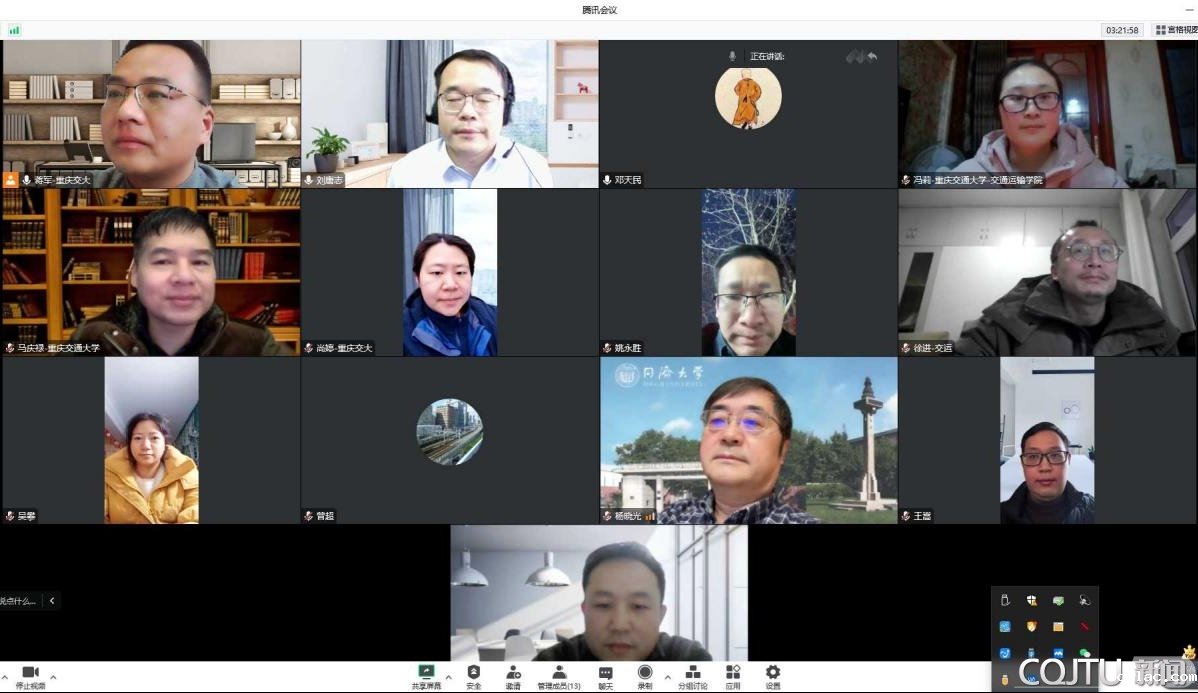
Task: Expand recording options arrow beside 录制
Action: [666, 678]
